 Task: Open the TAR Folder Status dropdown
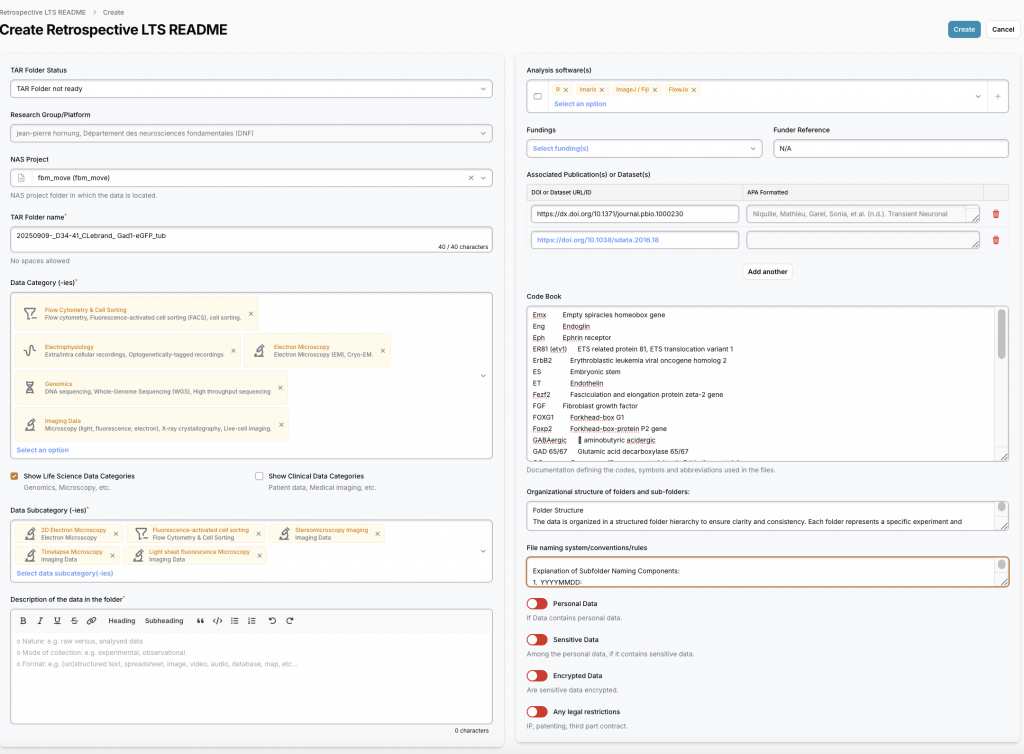tap(251, 89)
